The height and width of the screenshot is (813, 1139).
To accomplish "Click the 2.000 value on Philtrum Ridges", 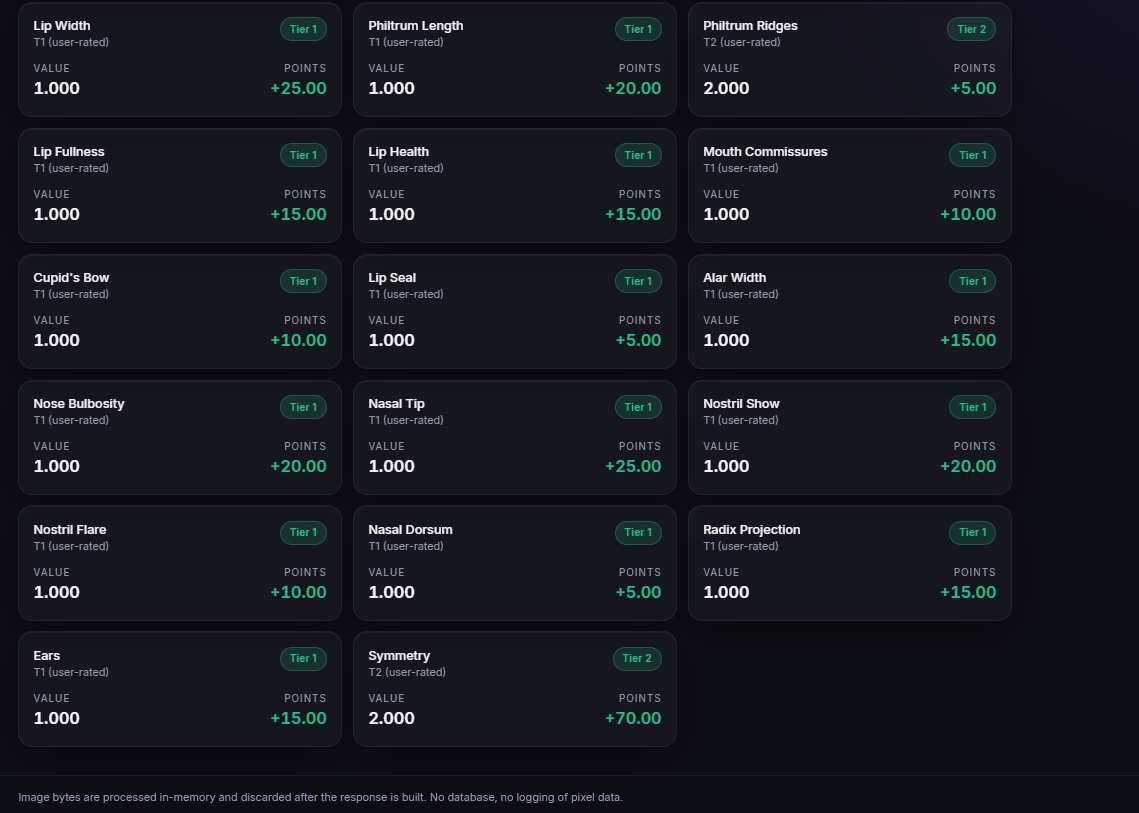I will [x=726, y=88].
